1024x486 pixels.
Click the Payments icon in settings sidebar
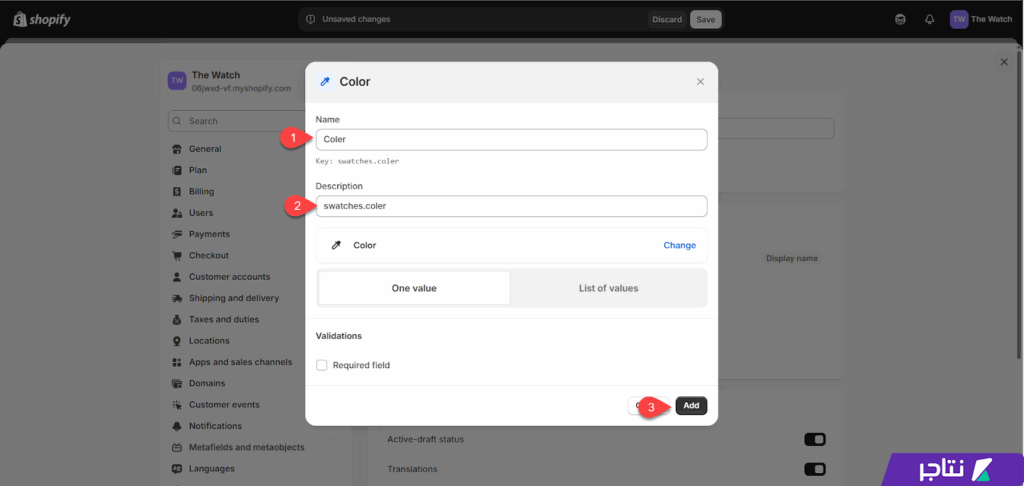click(178, 234)
